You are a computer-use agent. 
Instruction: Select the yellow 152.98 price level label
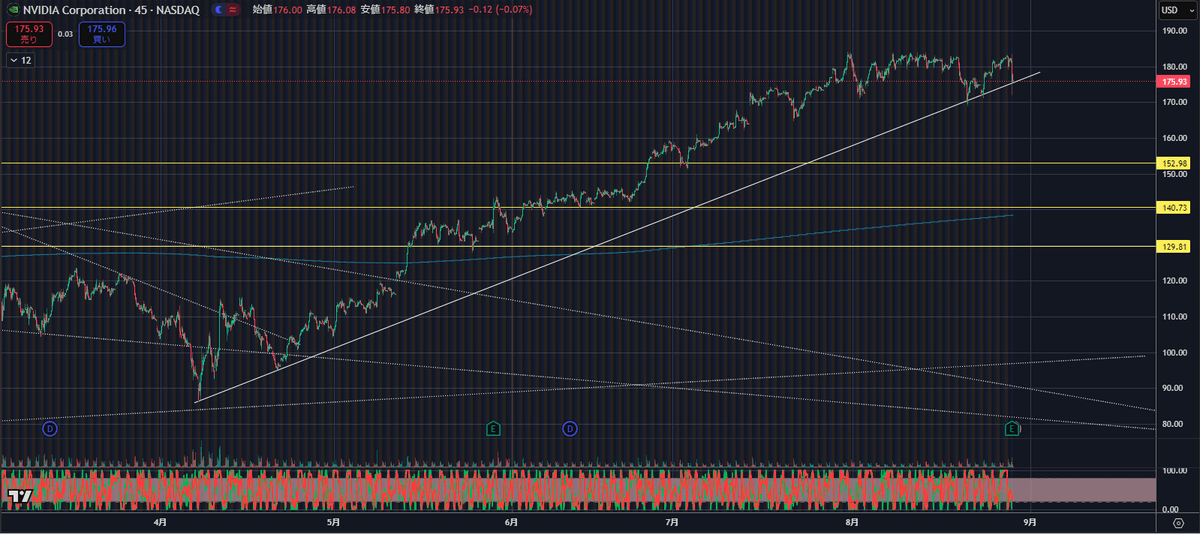(1175, 163)
